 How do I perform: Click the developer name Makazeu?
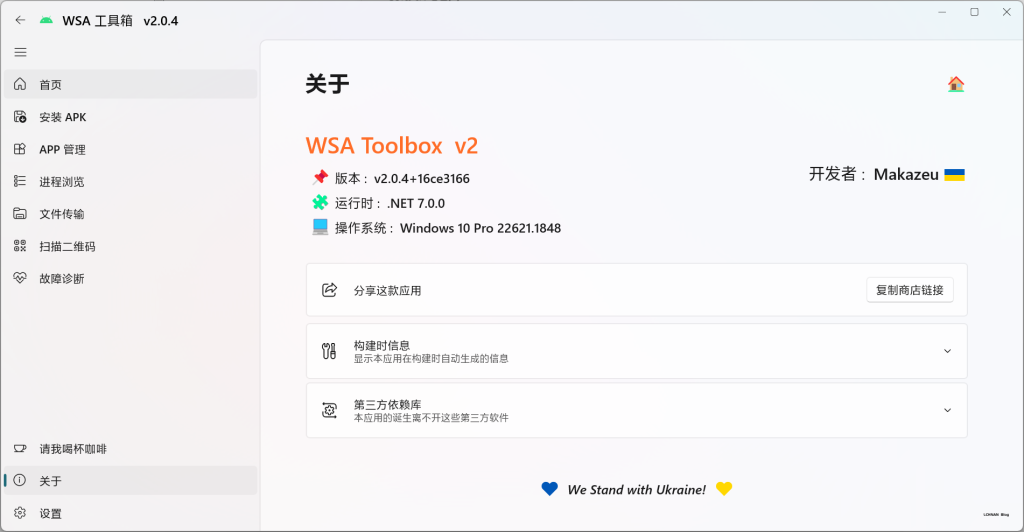click(906, 174)
